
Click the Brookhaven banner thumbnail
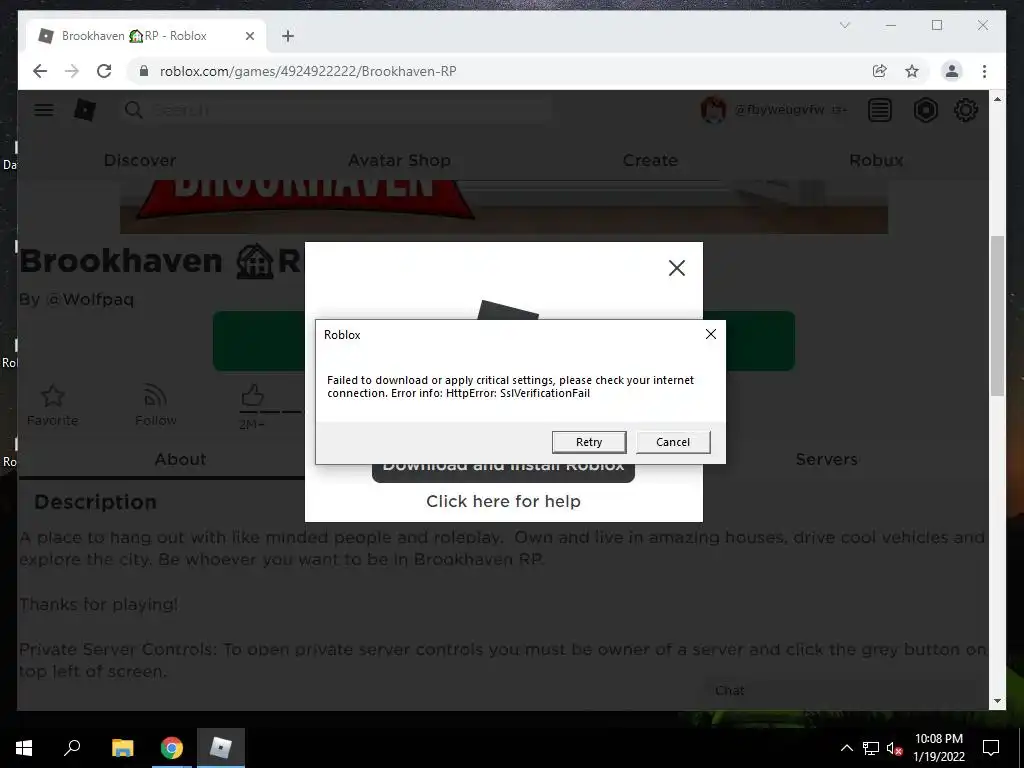click(504, 207)
